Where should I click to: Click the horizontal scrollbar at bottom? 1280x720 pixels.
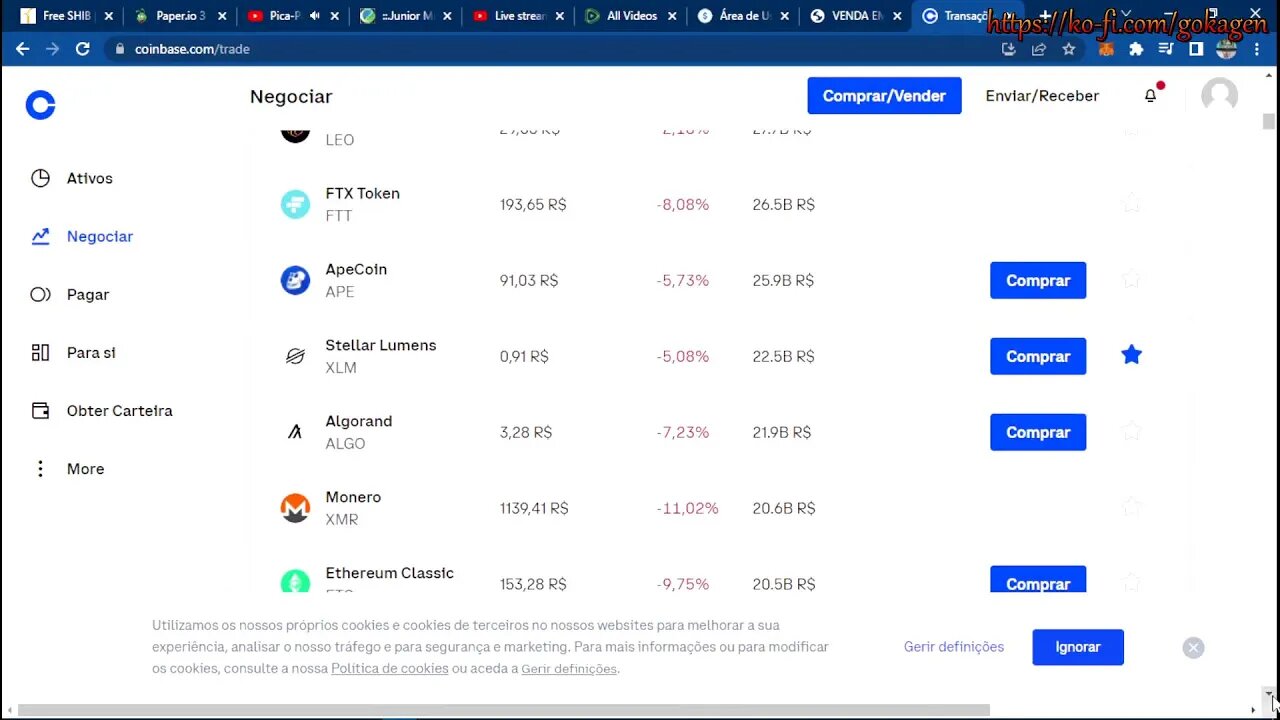point(504,710)
